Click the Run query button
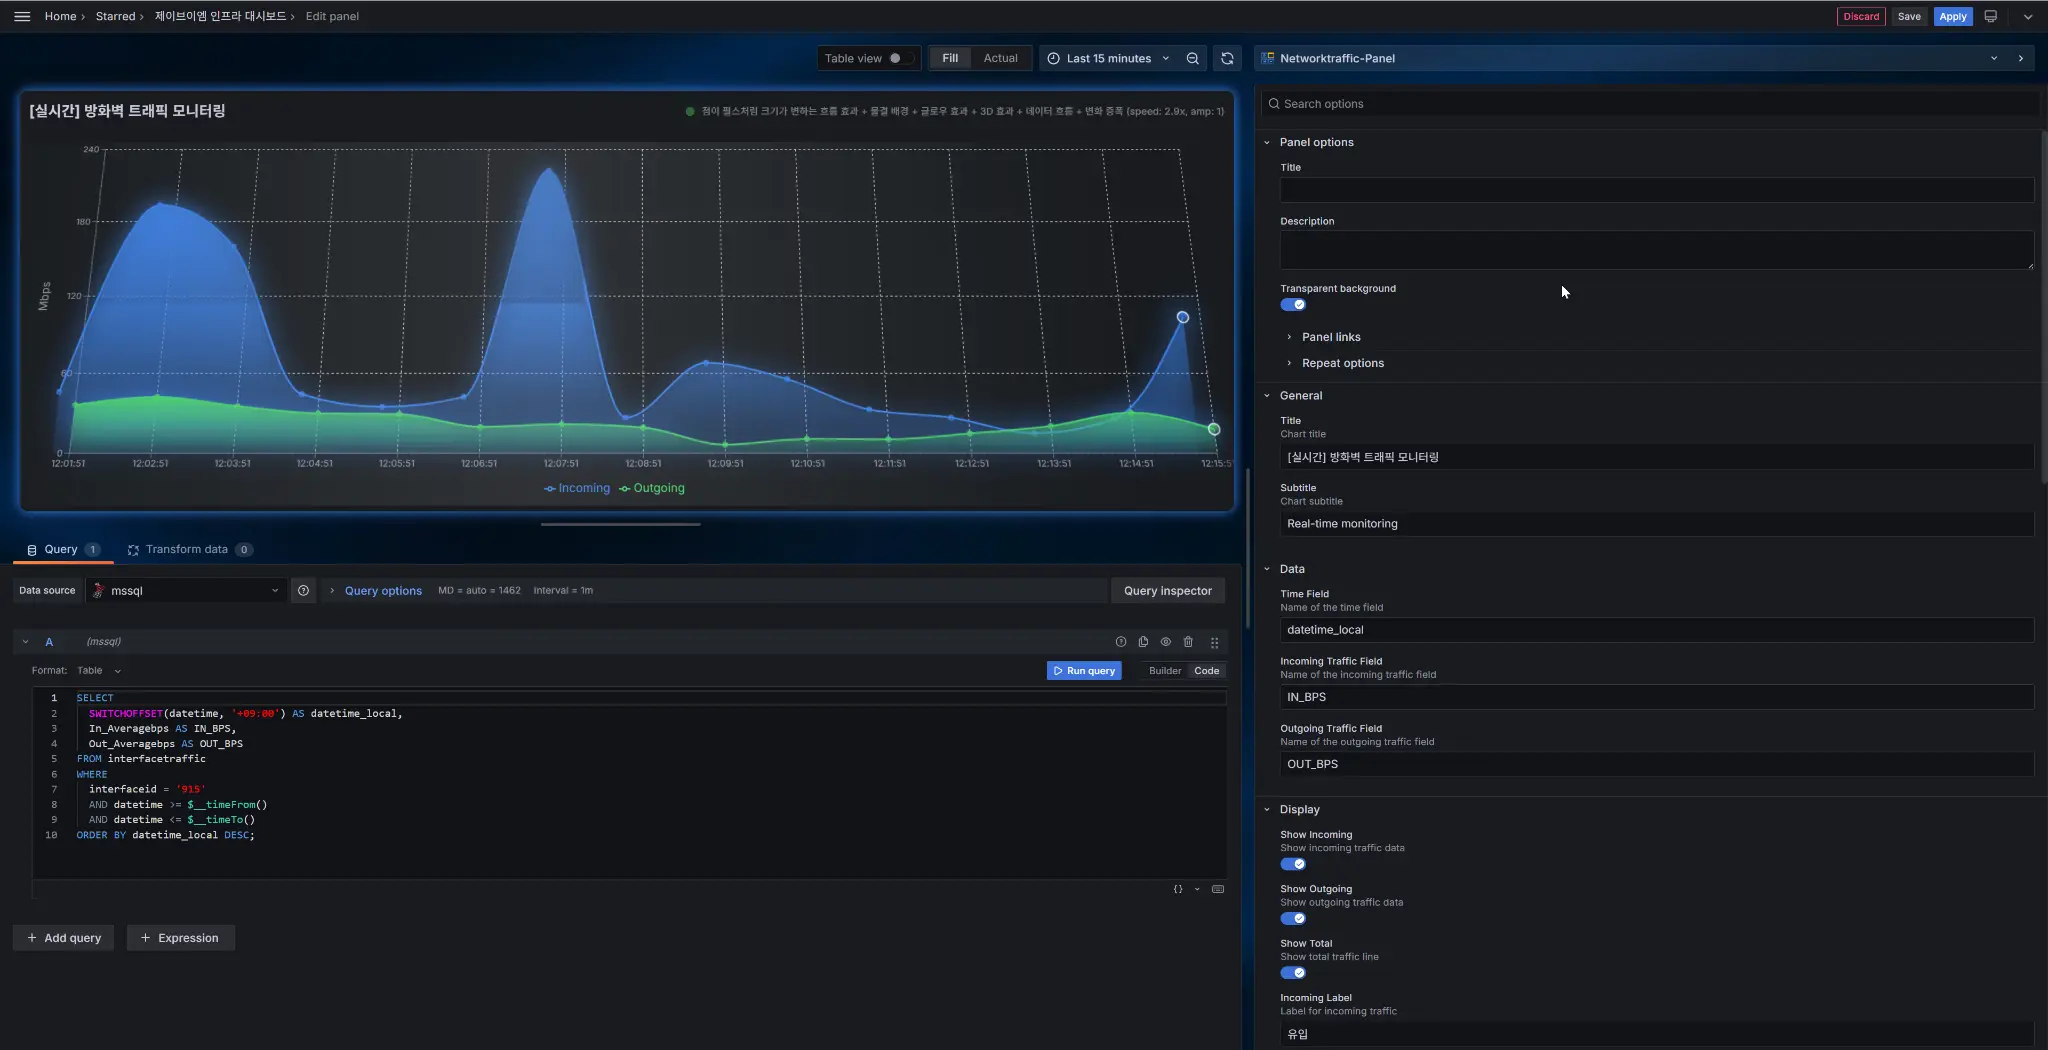This screenshot has height=1050, width=2048. (x=1084, y=671)
